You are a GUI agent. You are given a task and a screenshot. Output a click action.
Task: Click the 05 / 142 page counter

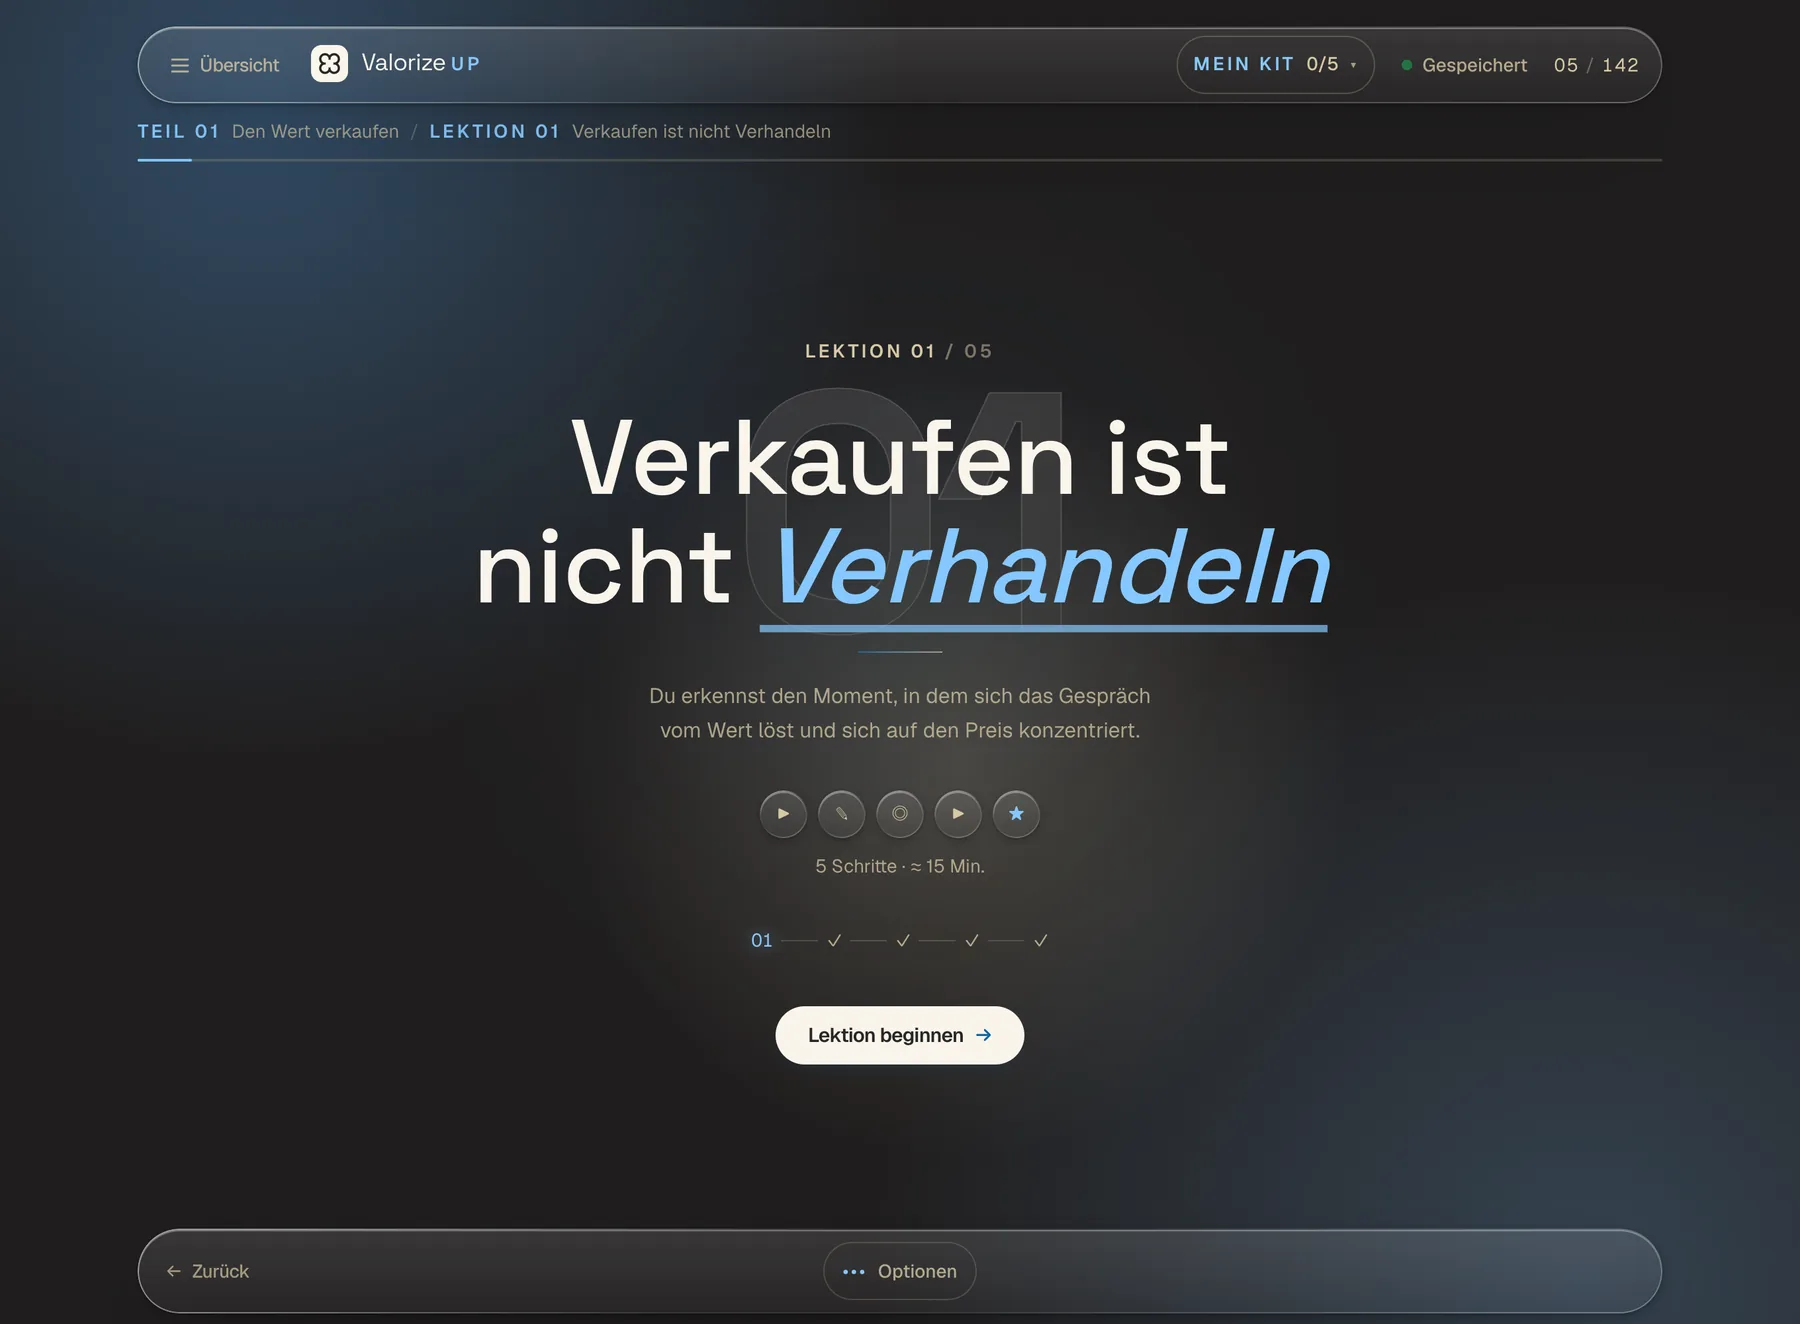click(1596, 65)
